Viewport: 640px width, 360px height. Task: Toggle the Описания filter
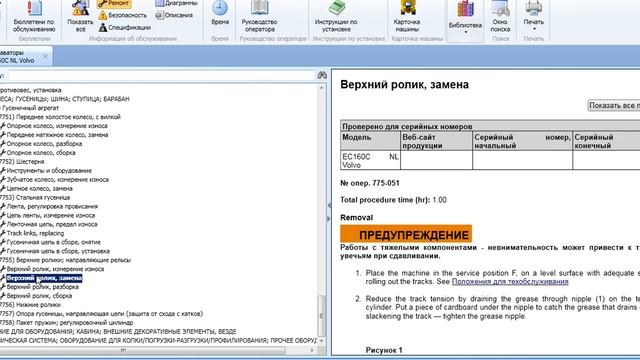(x=174, y=15)
